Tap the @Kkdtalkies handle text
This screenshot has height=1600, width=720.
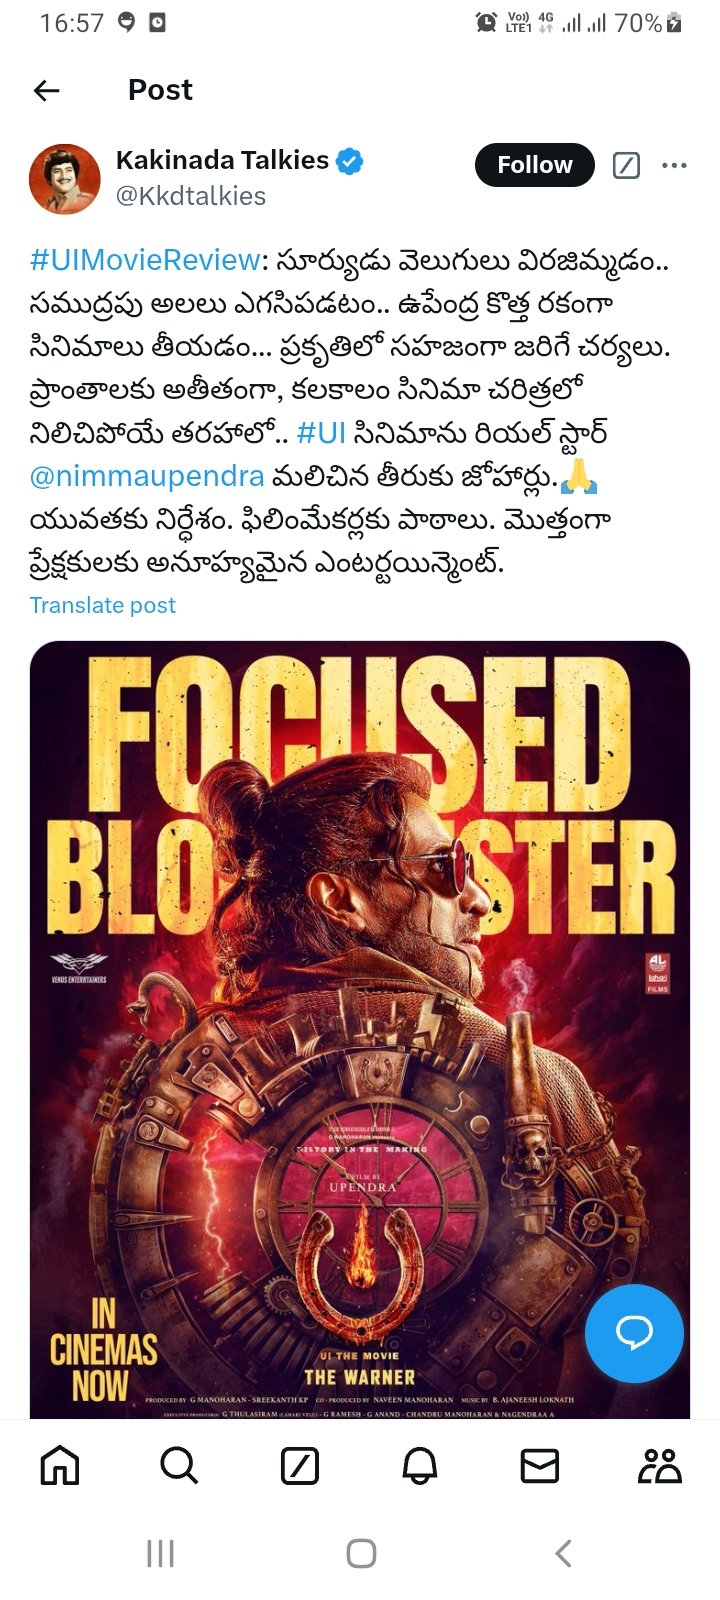(x=190, y=196)
